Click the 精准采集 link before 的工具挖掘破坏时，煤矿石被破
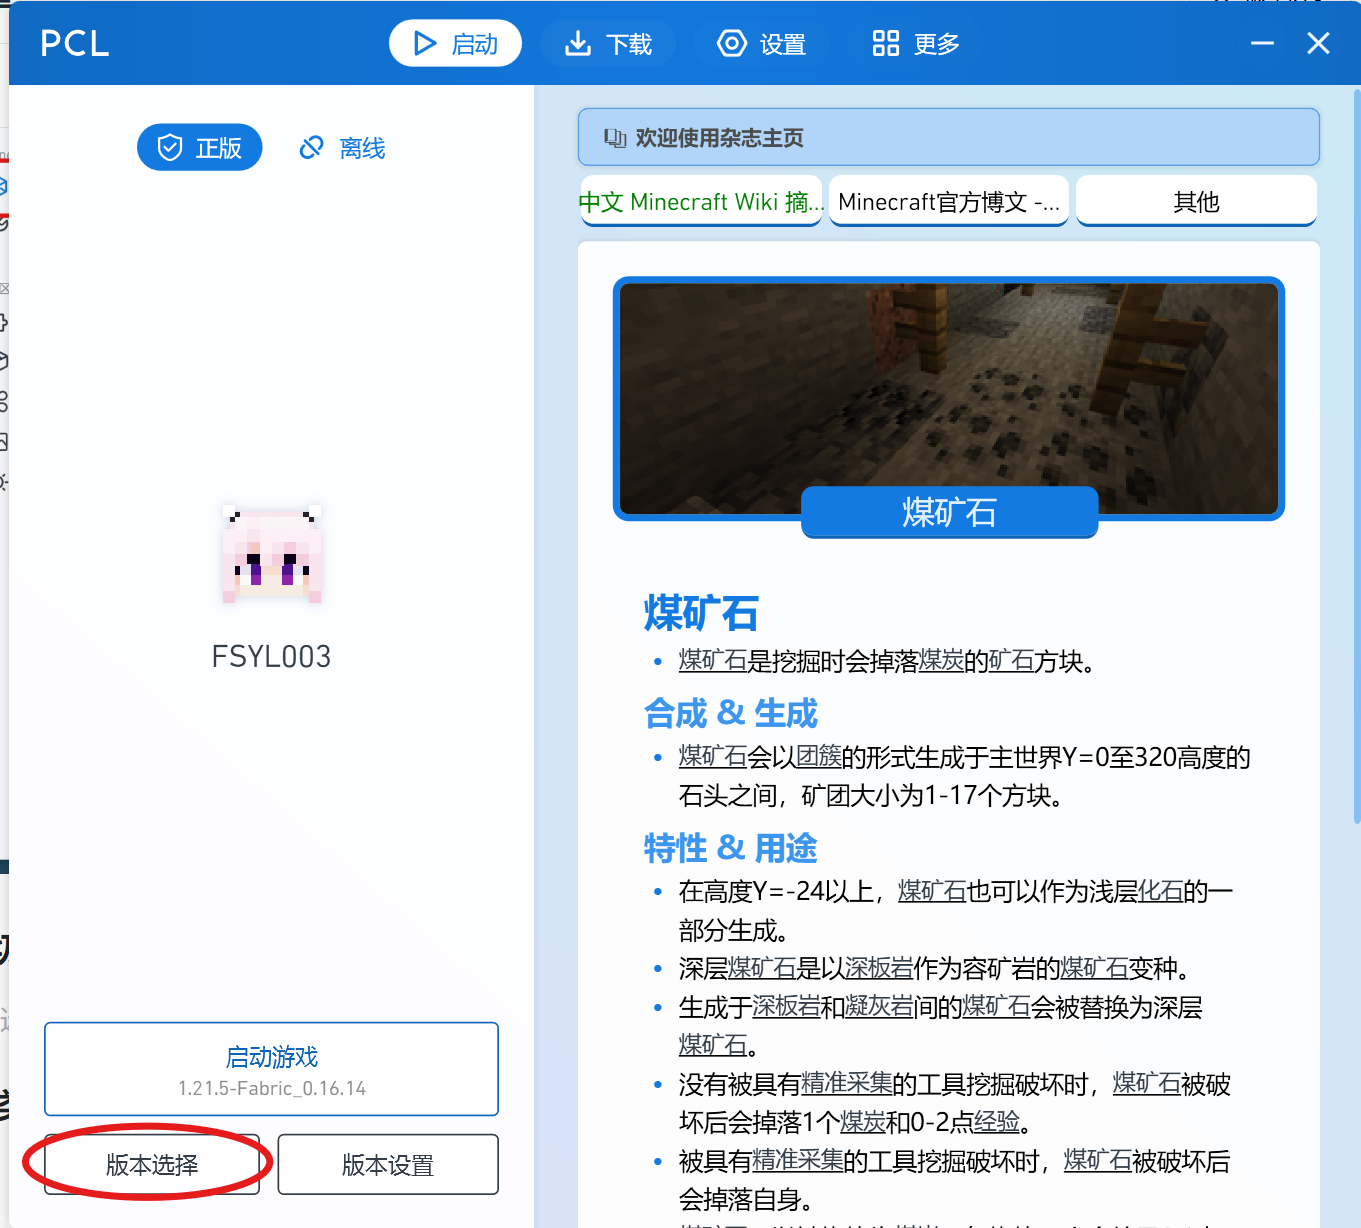The height and width of the screenshot is (1228, 1361). 847,1084
